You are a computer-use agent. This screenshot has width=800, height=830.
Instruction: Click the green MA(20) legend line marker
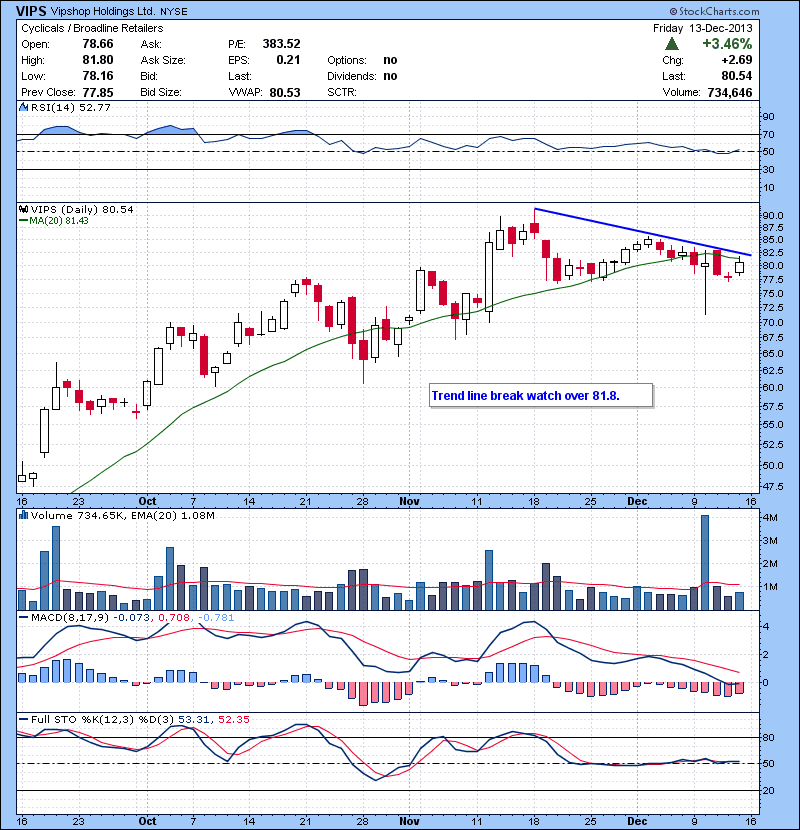click(23, 221)
